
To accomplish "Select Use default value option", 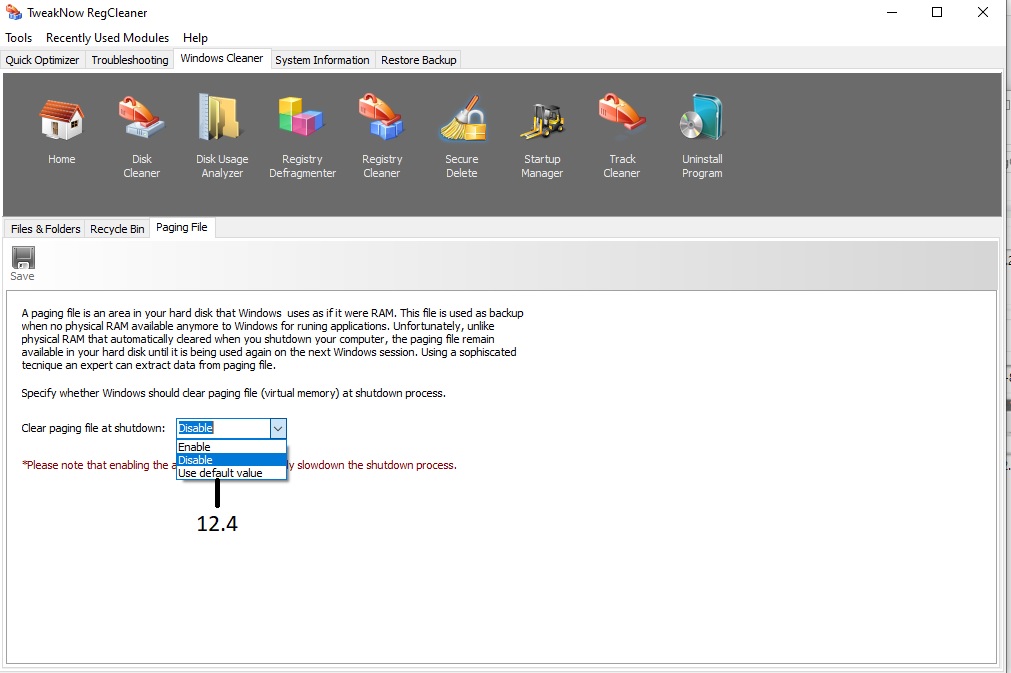I will (x=231, y=473).
